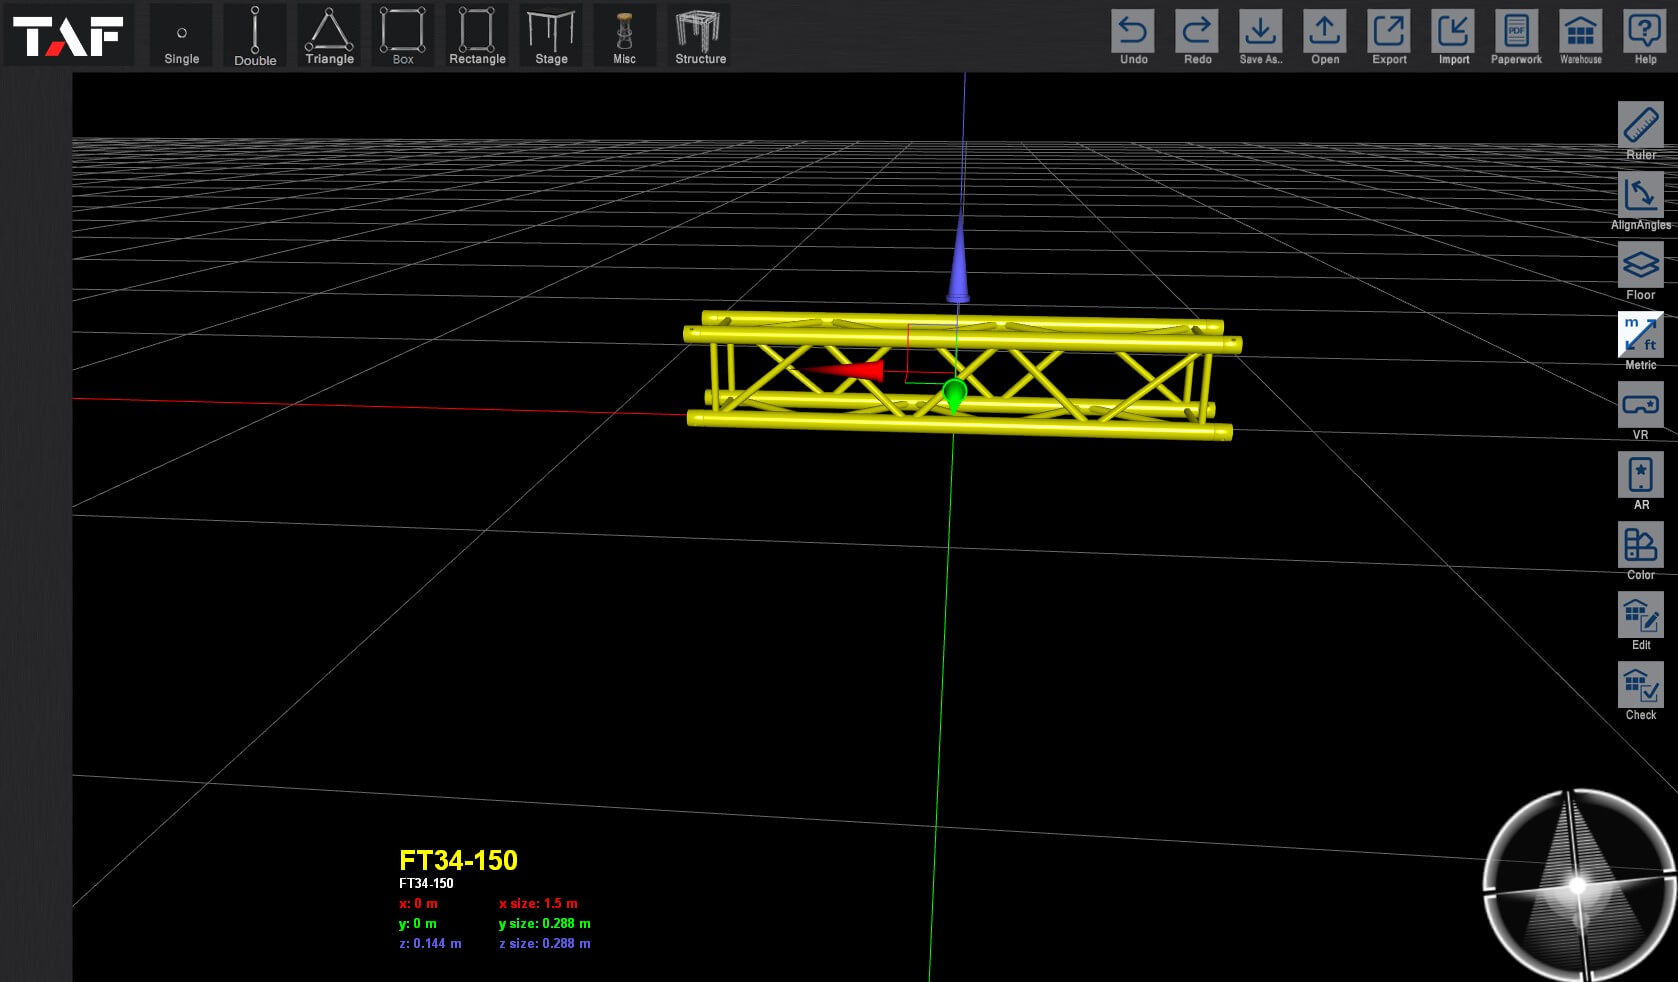
Task: Toggle the Floor display
Action: [1641, 271]
